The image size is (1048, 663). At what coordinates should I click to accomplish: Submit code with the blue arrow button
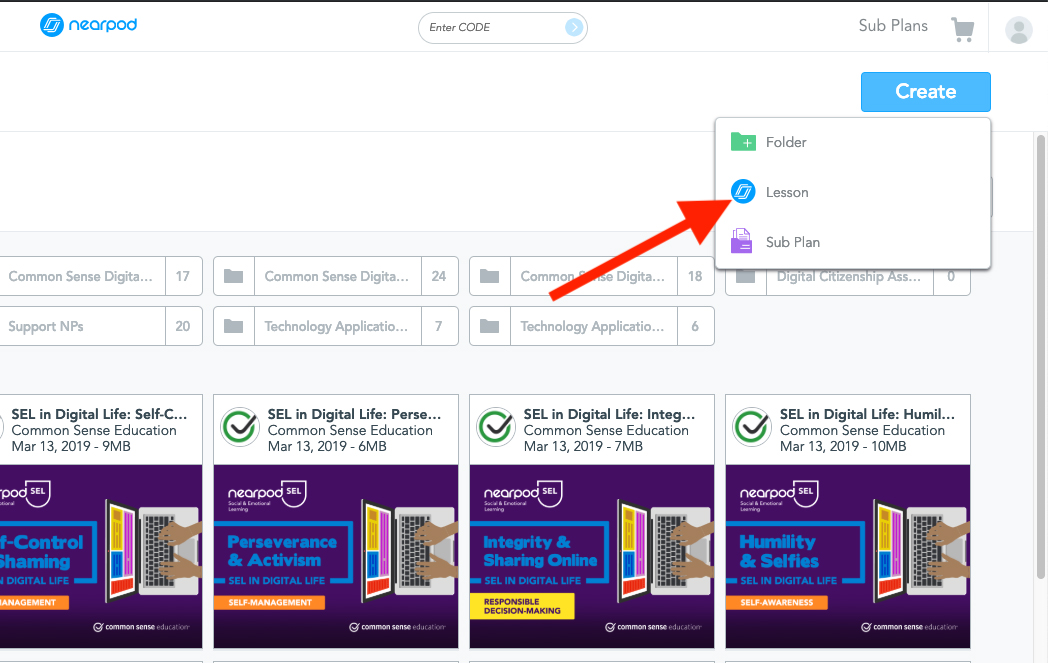(x=573, y=27)
